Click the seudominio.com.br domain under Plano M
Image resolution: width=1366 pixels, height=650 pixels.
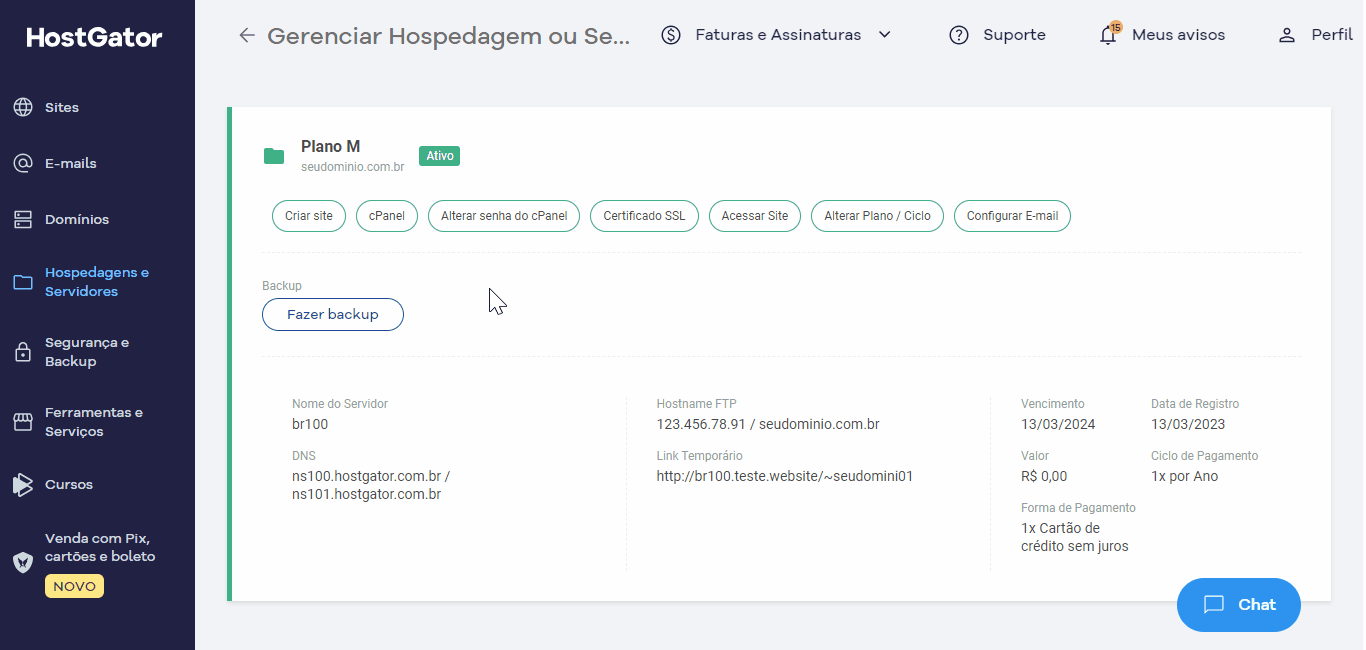click(x=352, y=167)
